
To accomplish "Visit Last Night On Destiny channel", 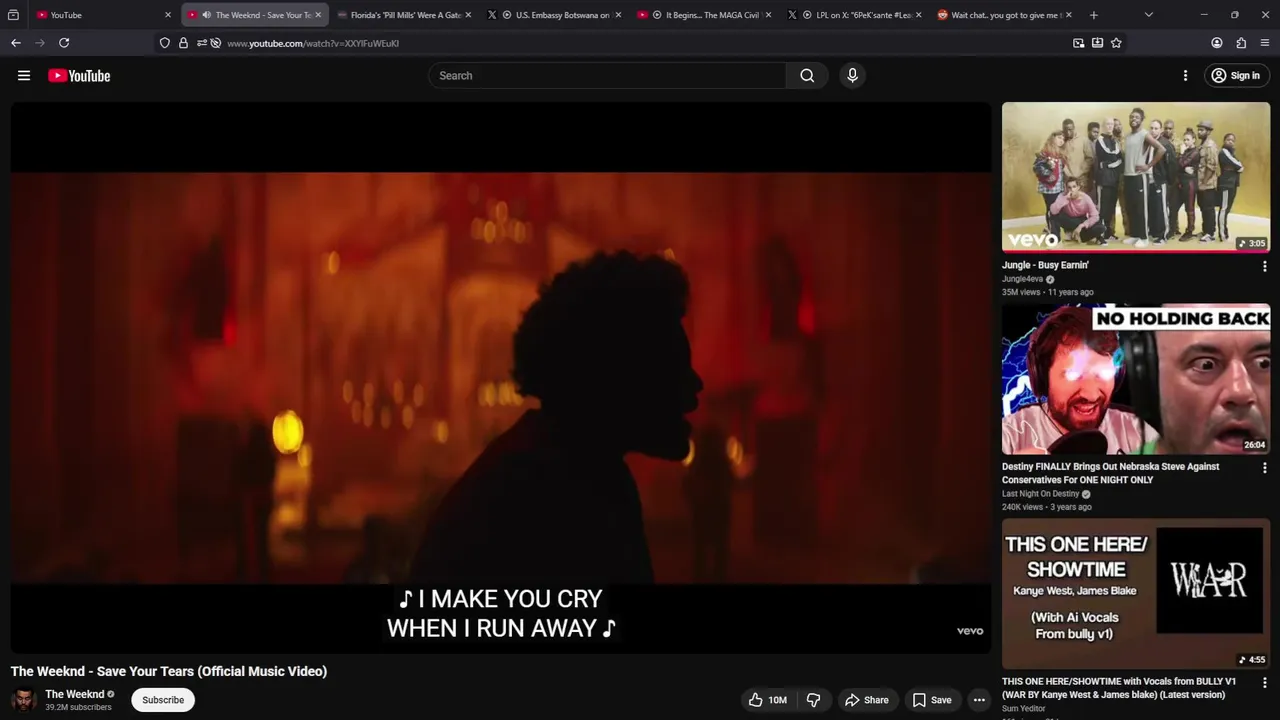I will (x=1041, y=494).
